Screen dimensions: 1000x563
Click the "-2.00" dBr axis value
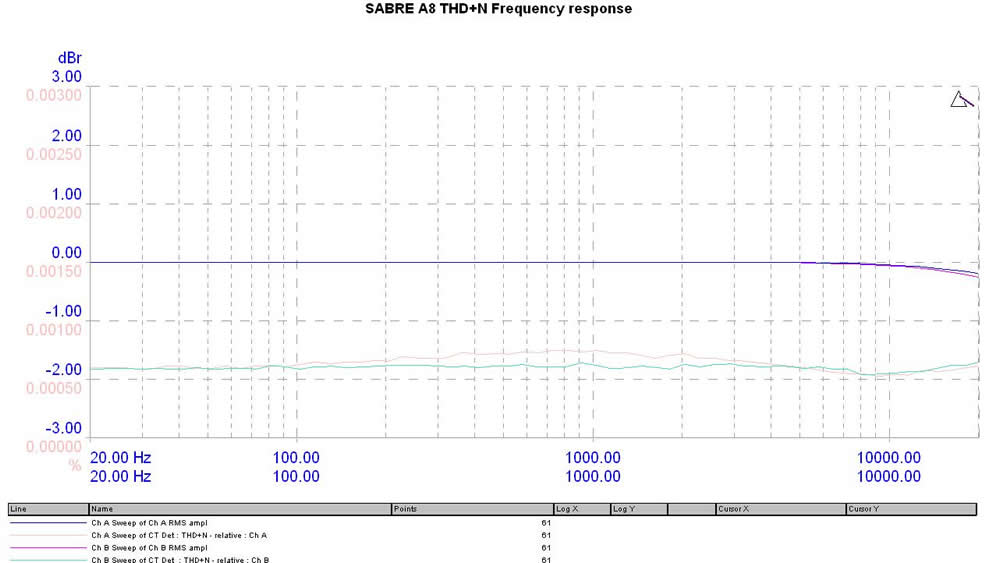63,370
